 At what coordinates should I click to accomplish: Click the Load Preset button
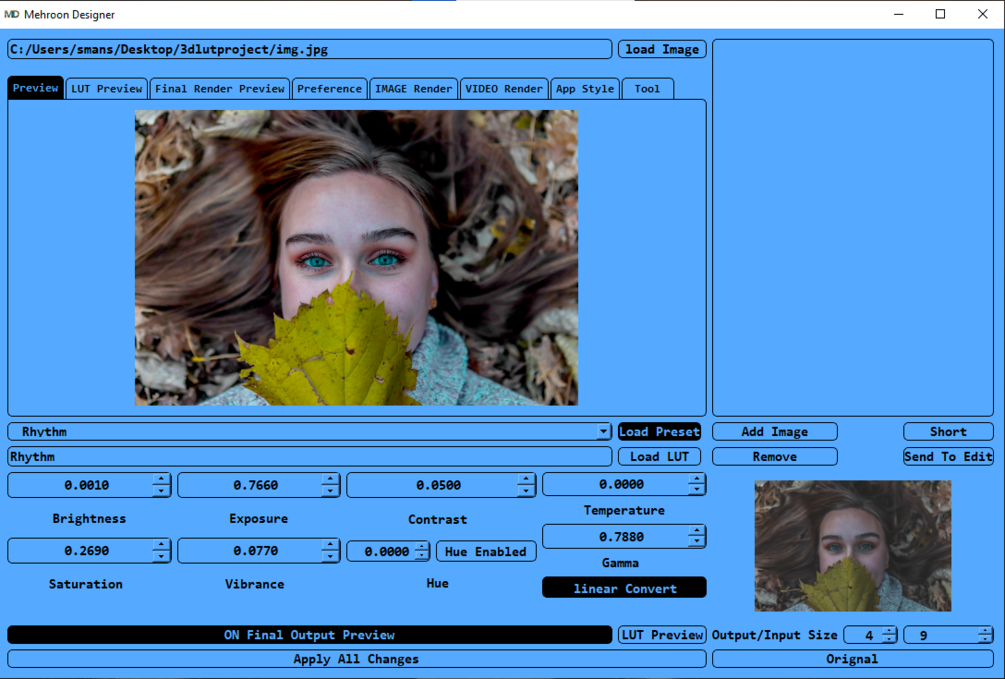pyautogui.click(x=660, y=432)
